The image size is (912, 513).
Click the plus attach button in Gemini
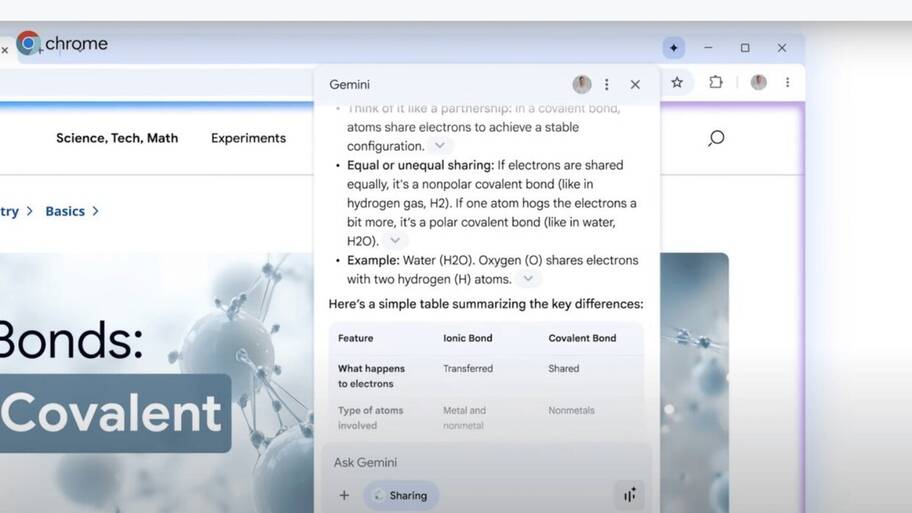click(x=344, y=496)
